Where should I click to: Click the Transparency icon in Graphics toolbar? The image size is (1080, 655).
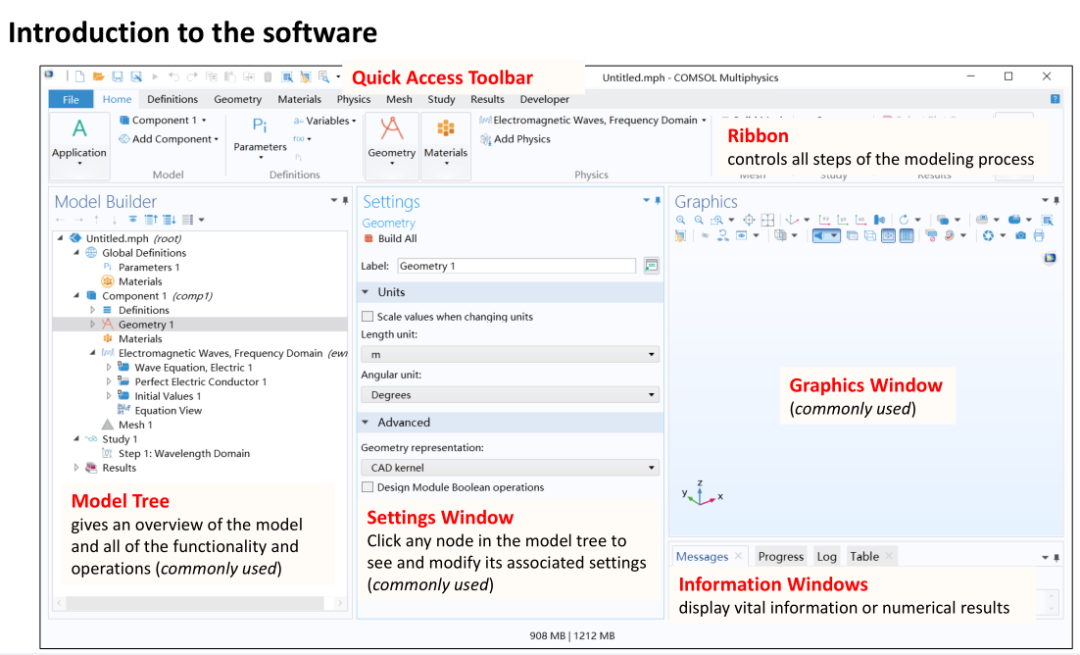pos(852,235)
